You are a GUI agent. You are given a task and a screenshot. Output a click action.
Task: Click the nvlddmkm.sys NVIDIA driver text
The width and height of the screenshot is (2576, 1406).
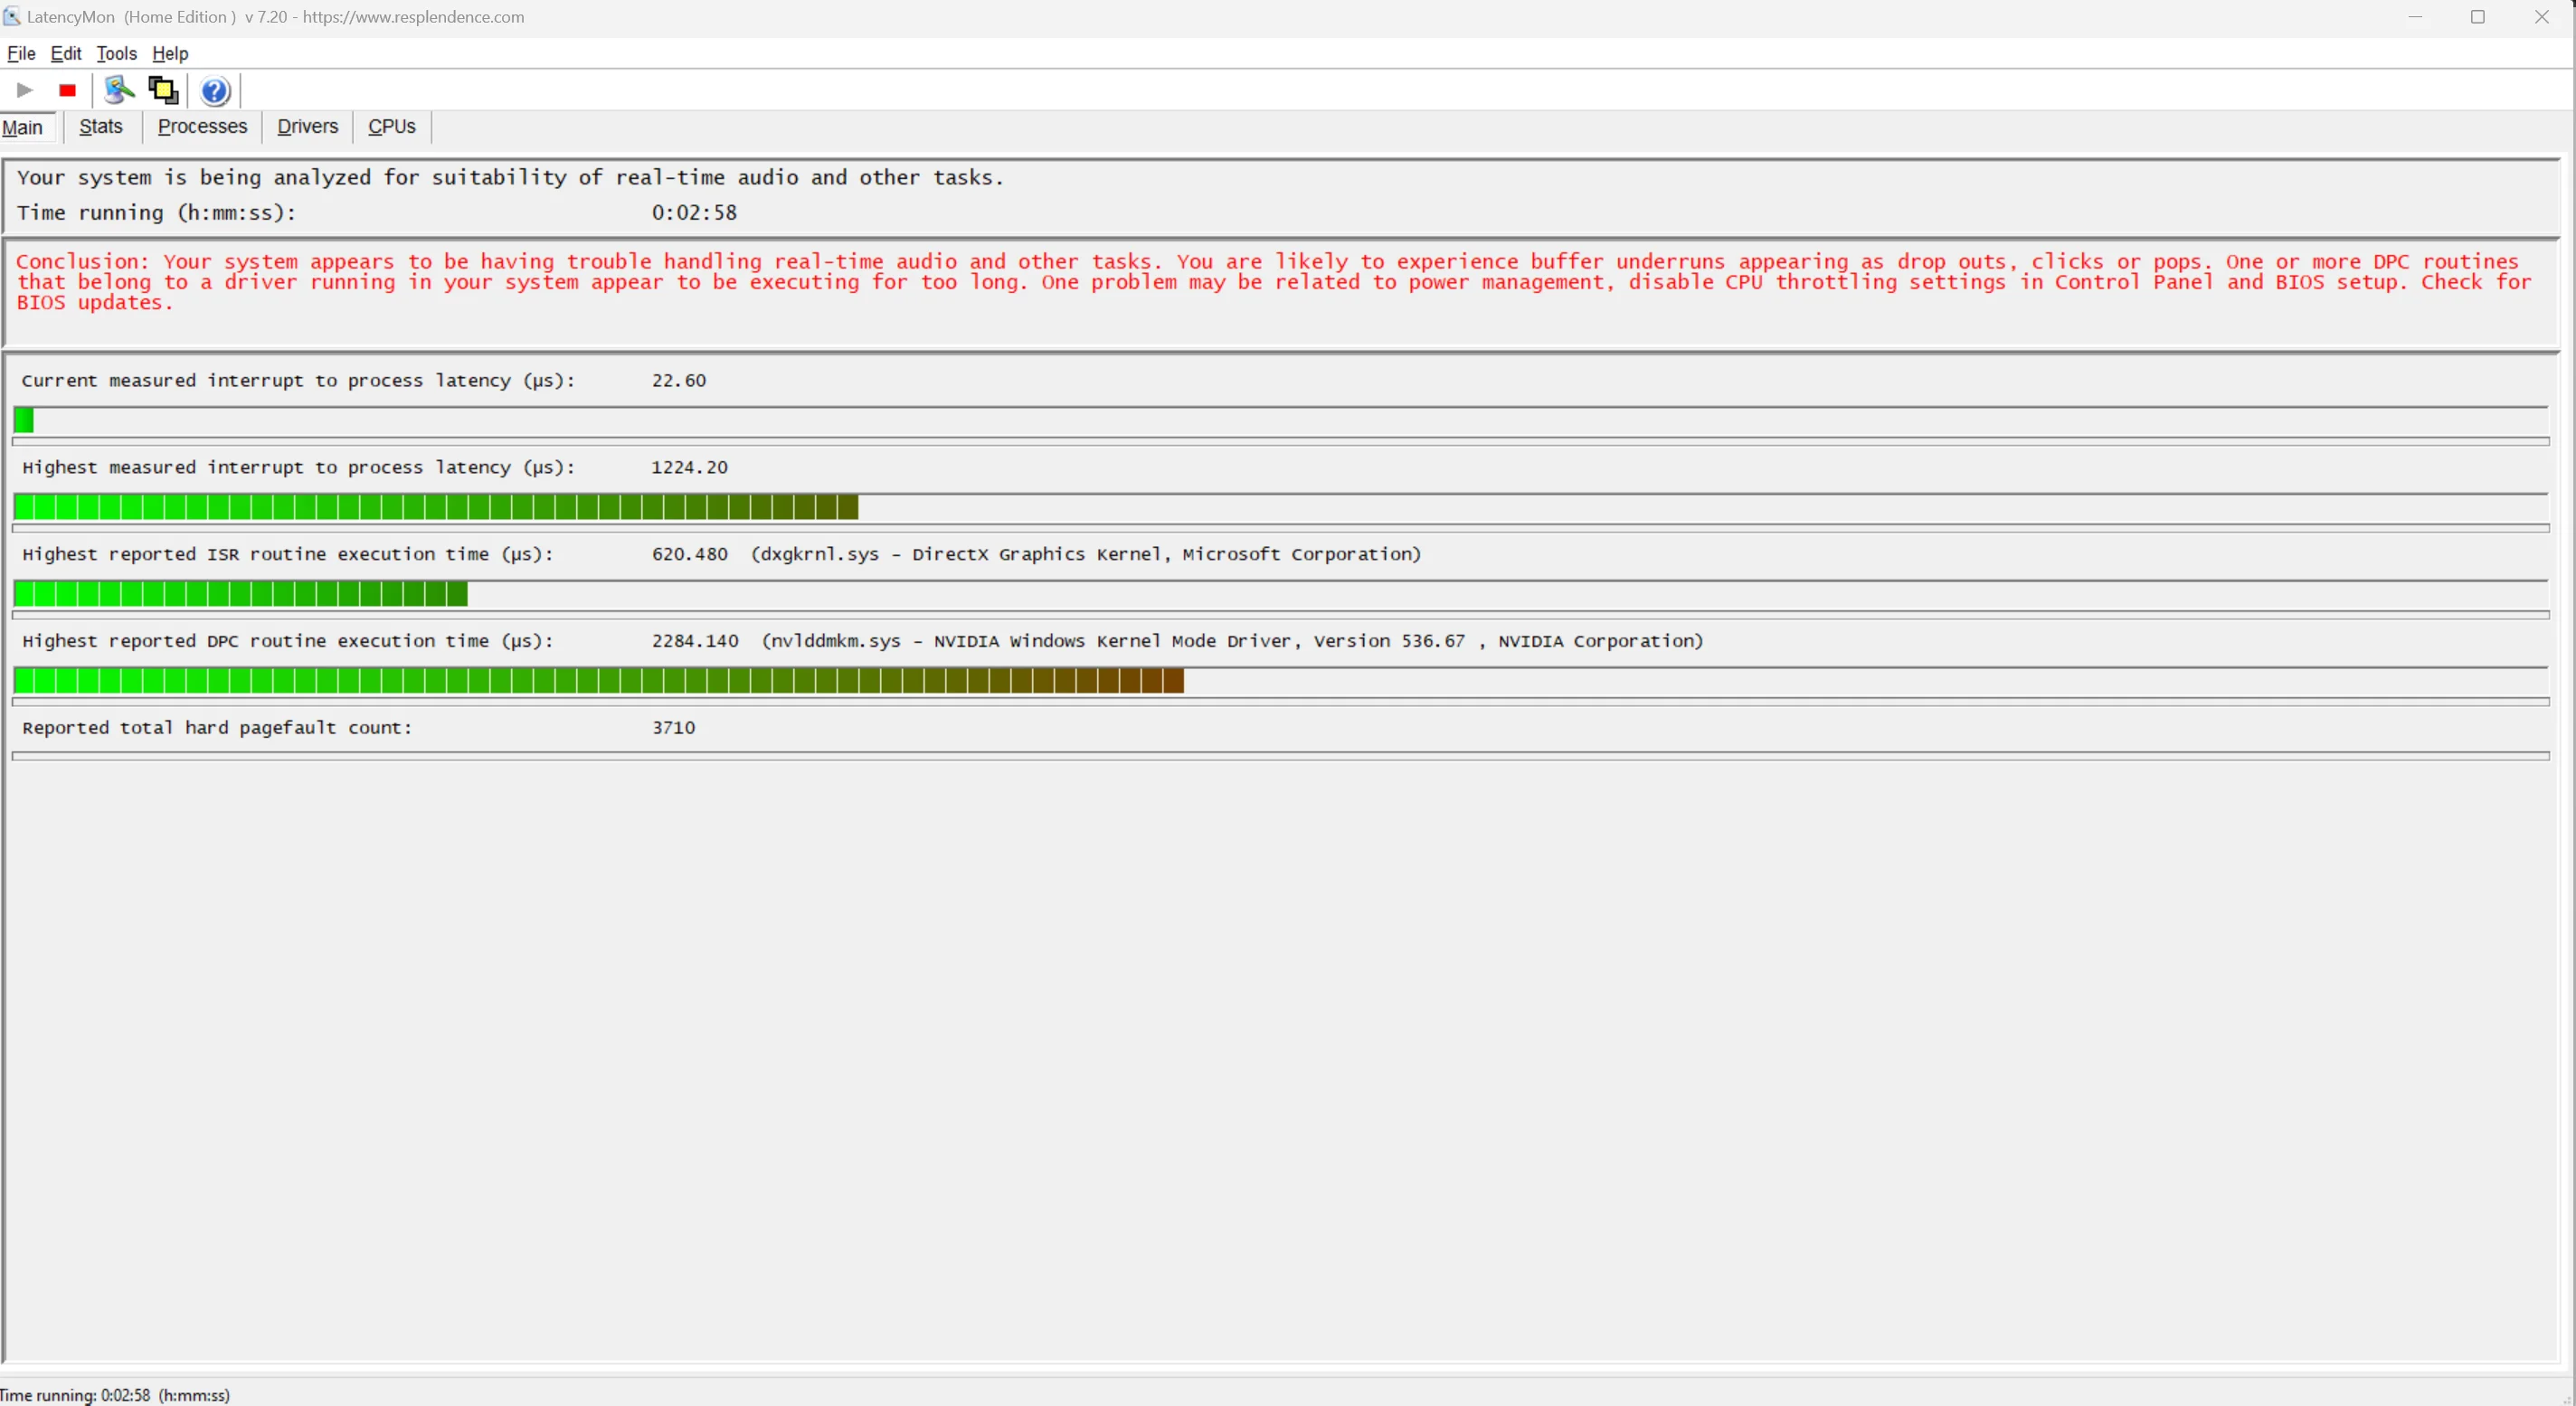coord(1232,641)
